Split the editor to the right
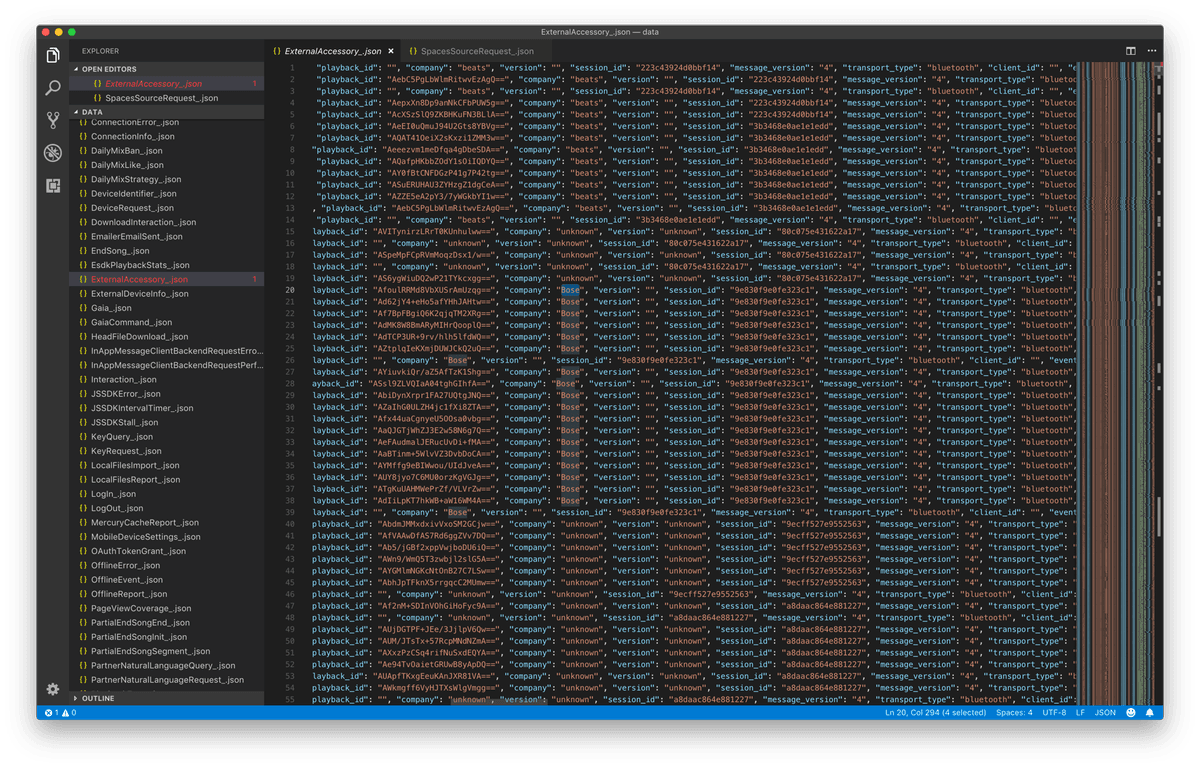1200x768 pixels. [x=1131, y=51]
